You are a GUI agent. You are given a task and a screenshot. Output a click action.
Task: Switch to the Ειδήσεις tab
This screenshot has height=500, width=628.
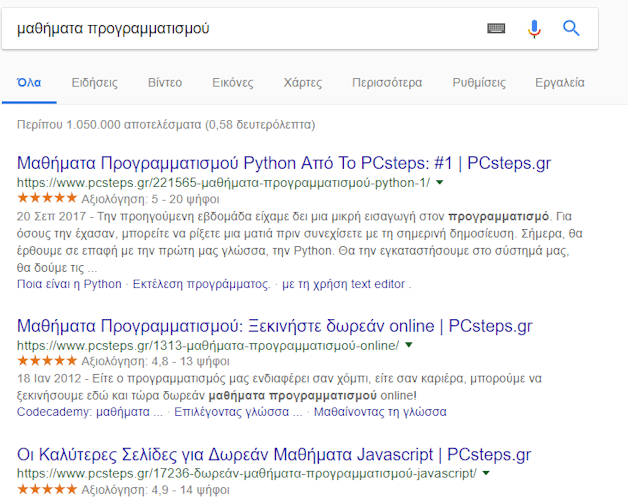click(95, 83)
